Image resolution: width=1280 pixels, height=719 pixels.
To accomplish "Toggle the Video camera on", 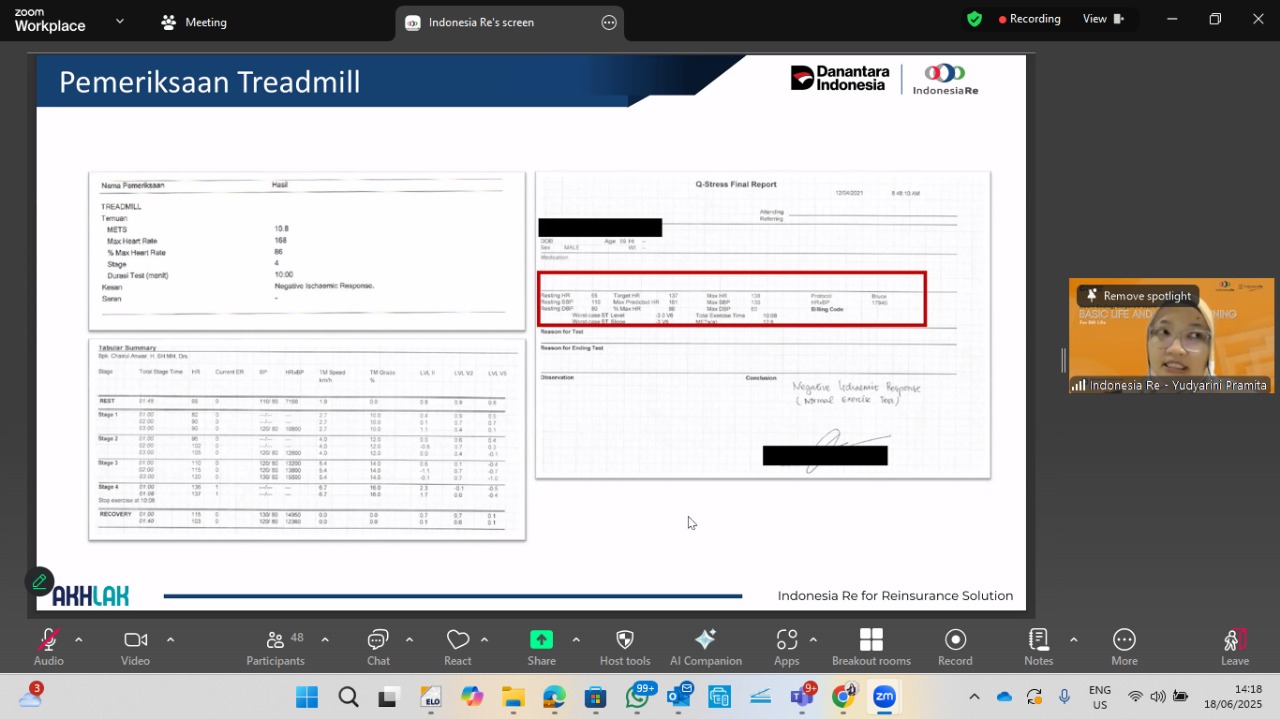I will point(135,640).
